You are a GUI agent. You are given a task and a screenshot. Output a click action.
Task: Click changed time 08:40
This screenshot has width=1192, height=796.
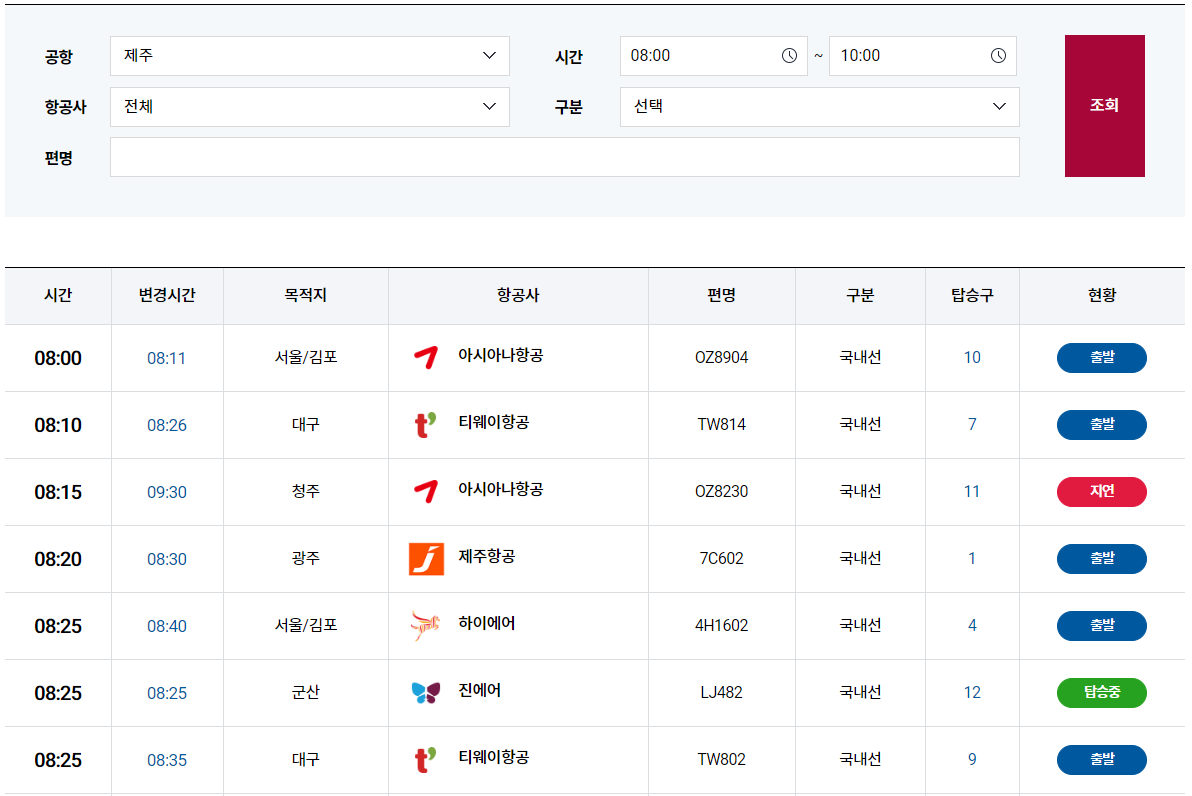pos(166,626)
